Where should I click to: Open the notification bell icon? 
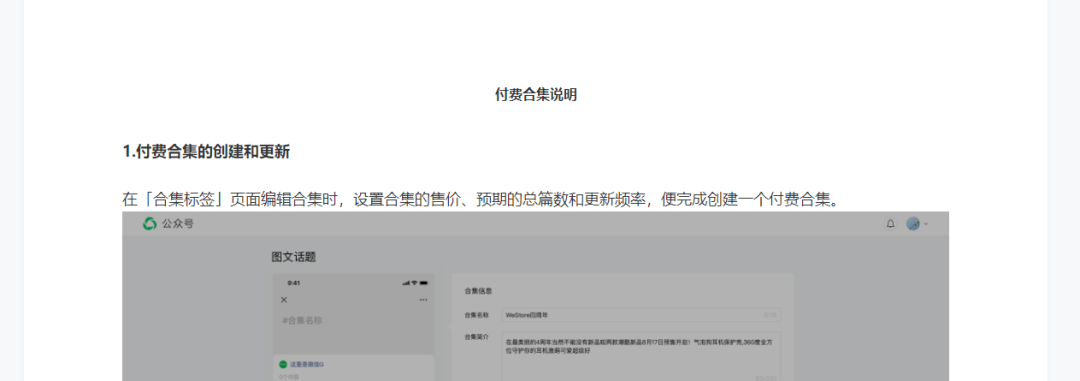[x=891, y=224]
